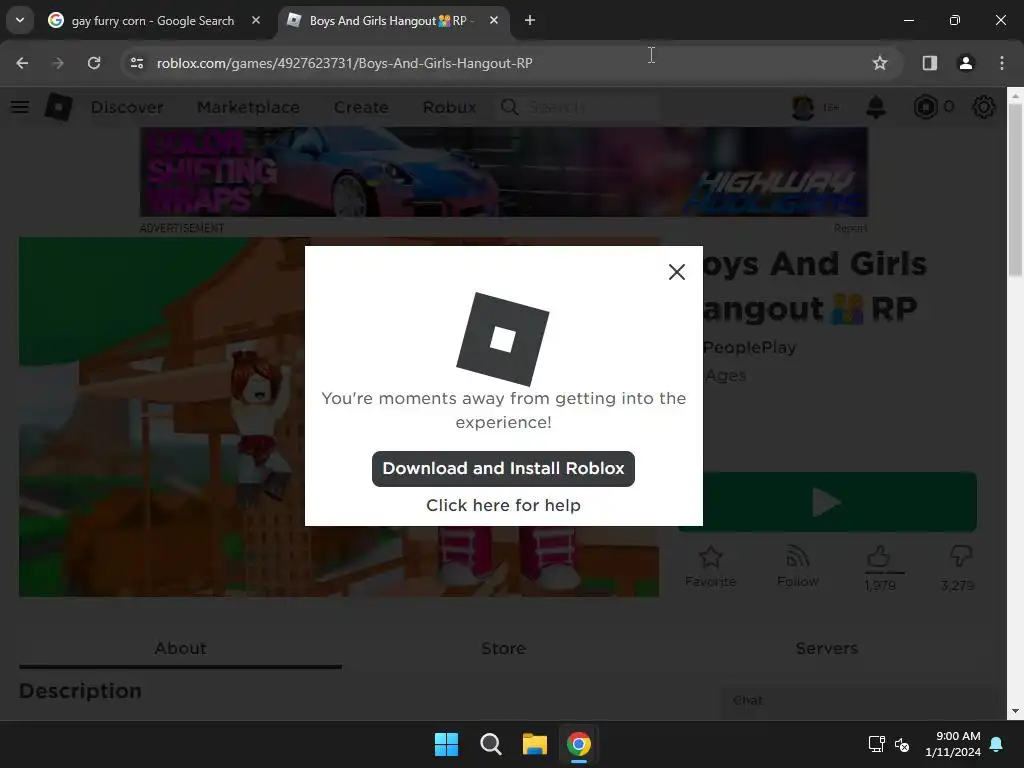Switch to the About tab
The height and width of the screenshot is (768, 1024).
(x=180, y=648)
